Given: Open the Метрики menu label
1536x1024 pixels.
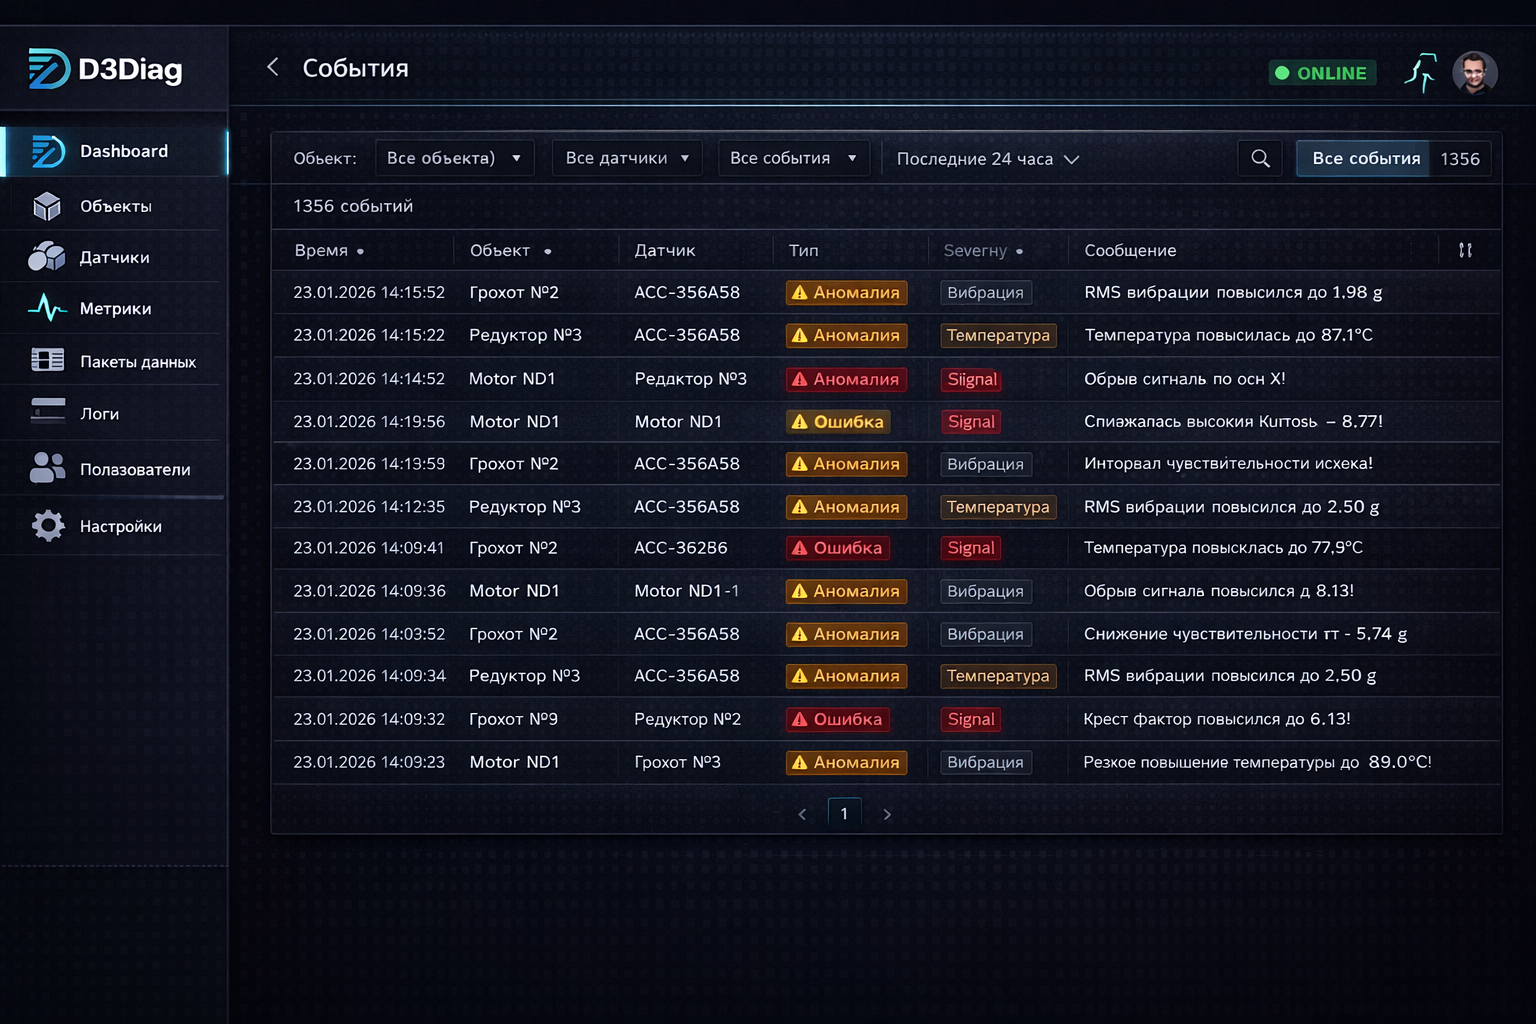Looking at the screenshot, I should coord(116,308).
